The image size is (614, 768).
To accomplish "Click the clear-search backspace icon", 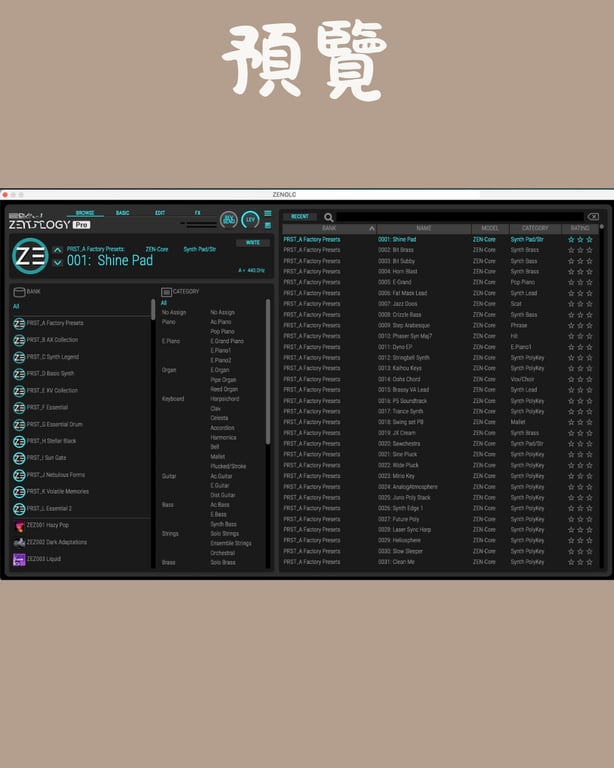I will point(593,216).
